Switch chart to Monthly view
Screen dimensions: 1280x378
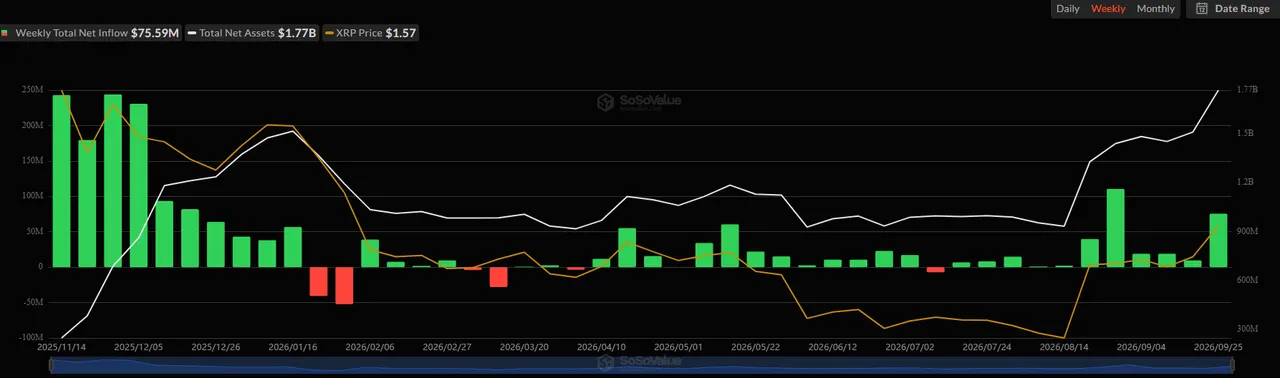(1156, 9)
